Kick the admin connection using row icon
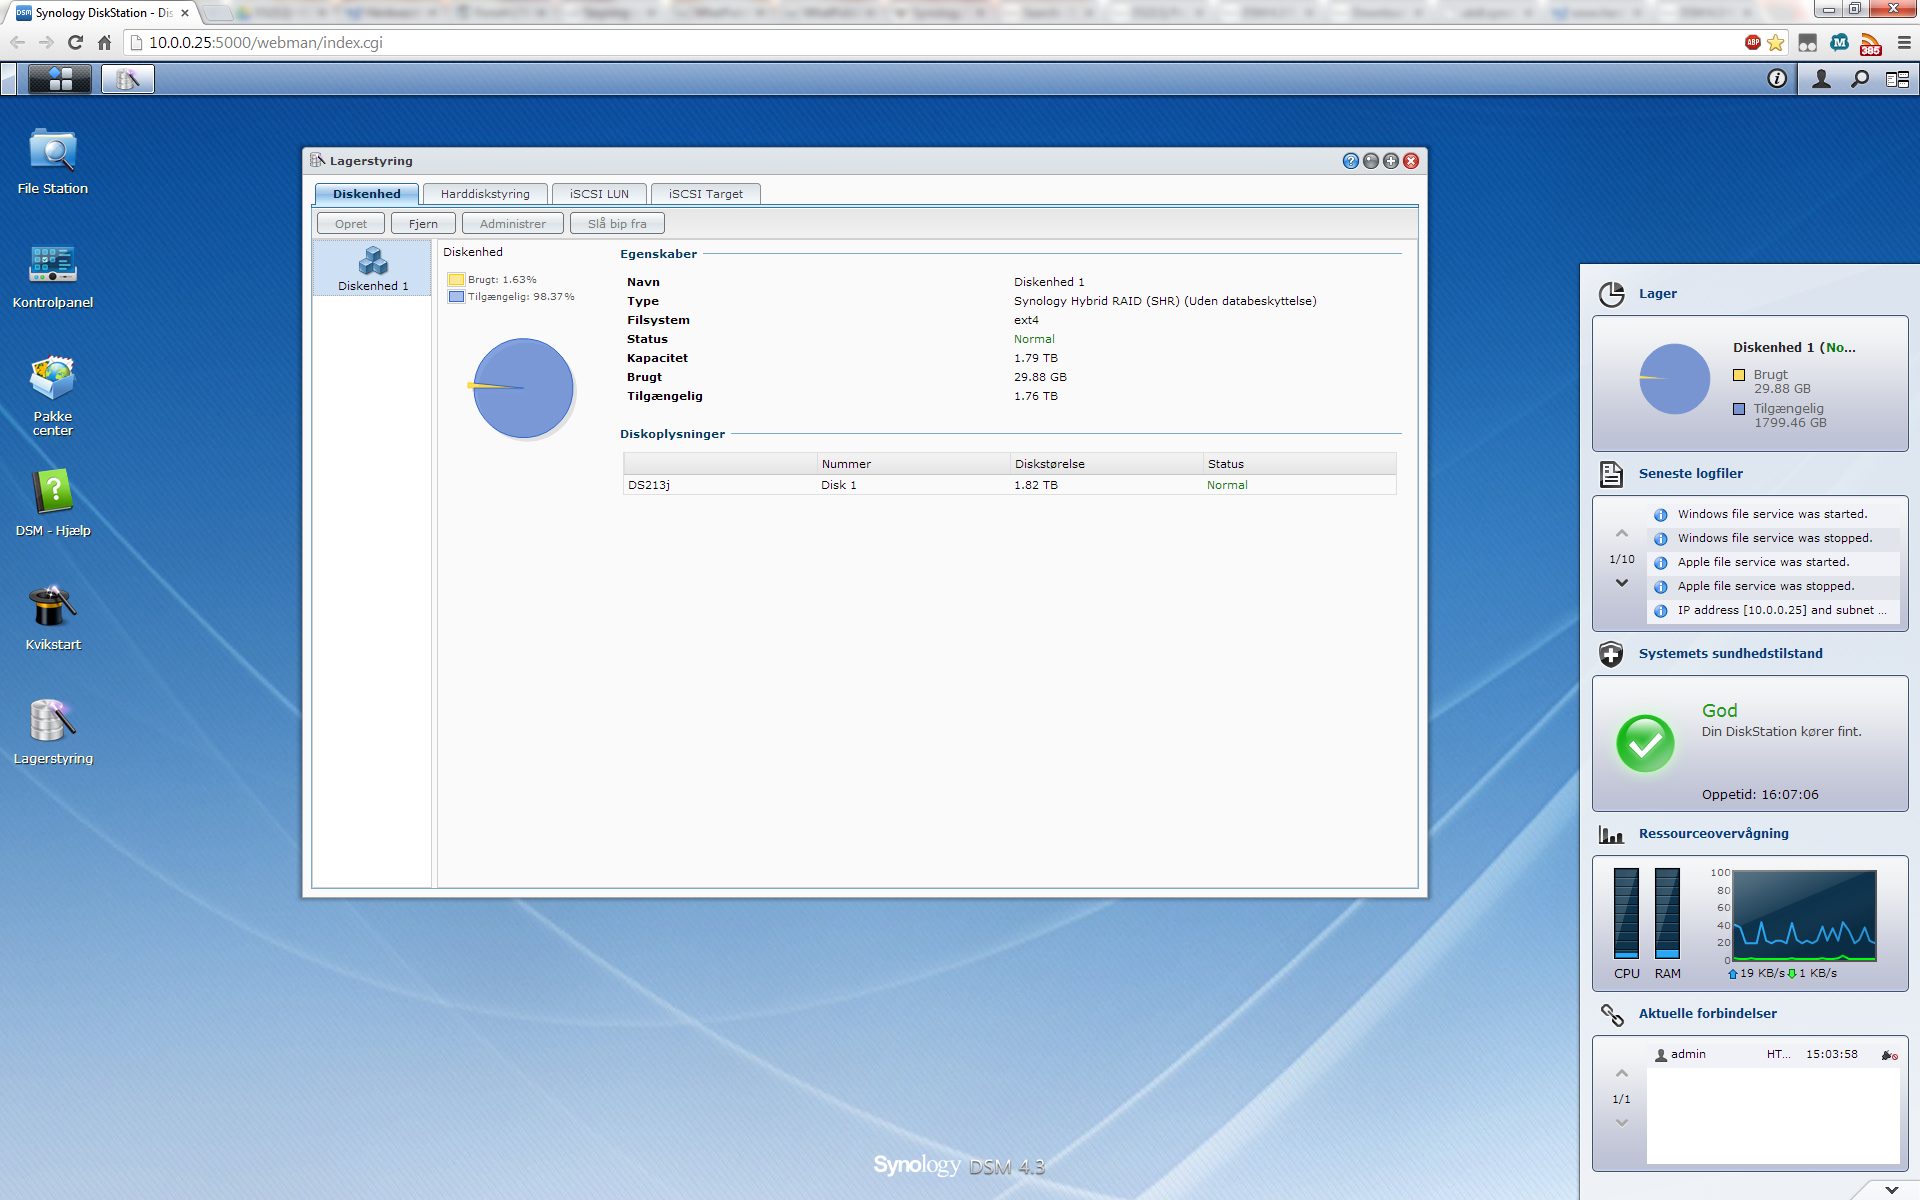The width and height of the screenshot is (1920, 1200). tap(1889, 1055)
